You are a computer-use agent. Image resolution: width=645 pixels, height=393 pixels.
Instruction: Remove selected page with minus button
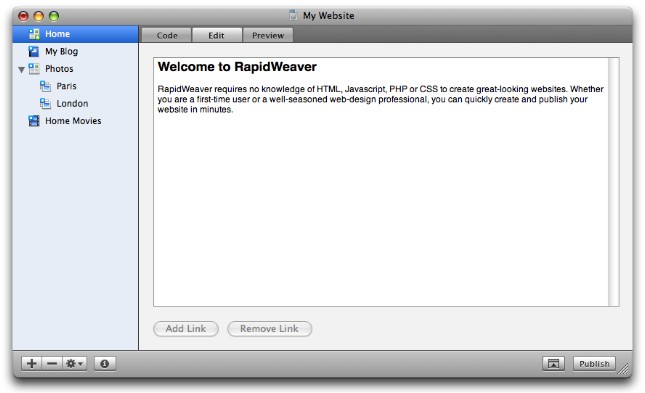(52, 363)
